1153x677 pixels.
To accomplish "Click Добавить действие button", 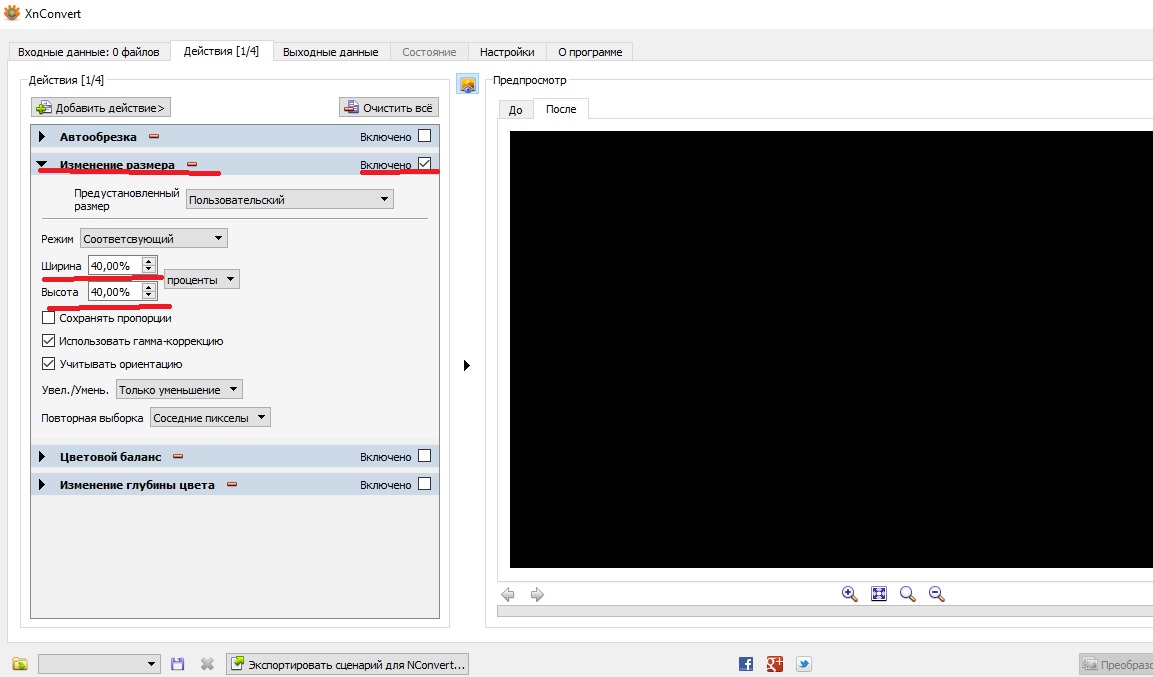I will point(101,107).
